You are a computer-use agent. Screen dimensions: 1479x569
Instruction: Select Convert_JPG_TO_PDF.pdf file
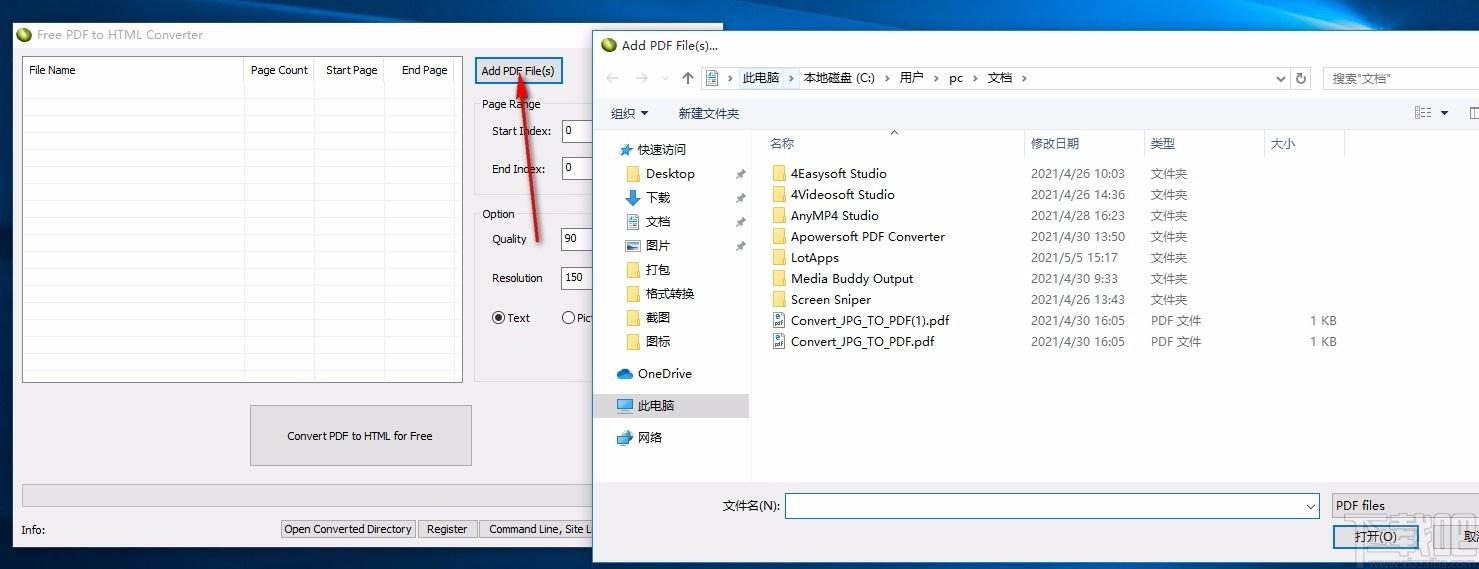(x=862, y=341)
